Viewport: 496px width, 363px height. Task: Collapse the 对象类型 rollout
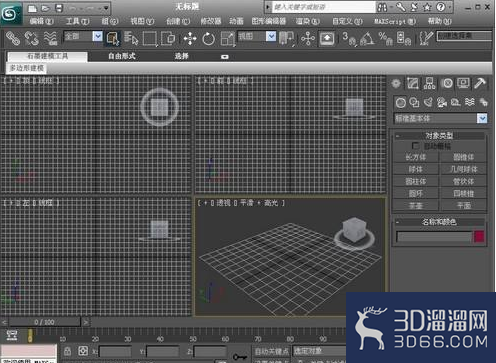click(439, 136)
